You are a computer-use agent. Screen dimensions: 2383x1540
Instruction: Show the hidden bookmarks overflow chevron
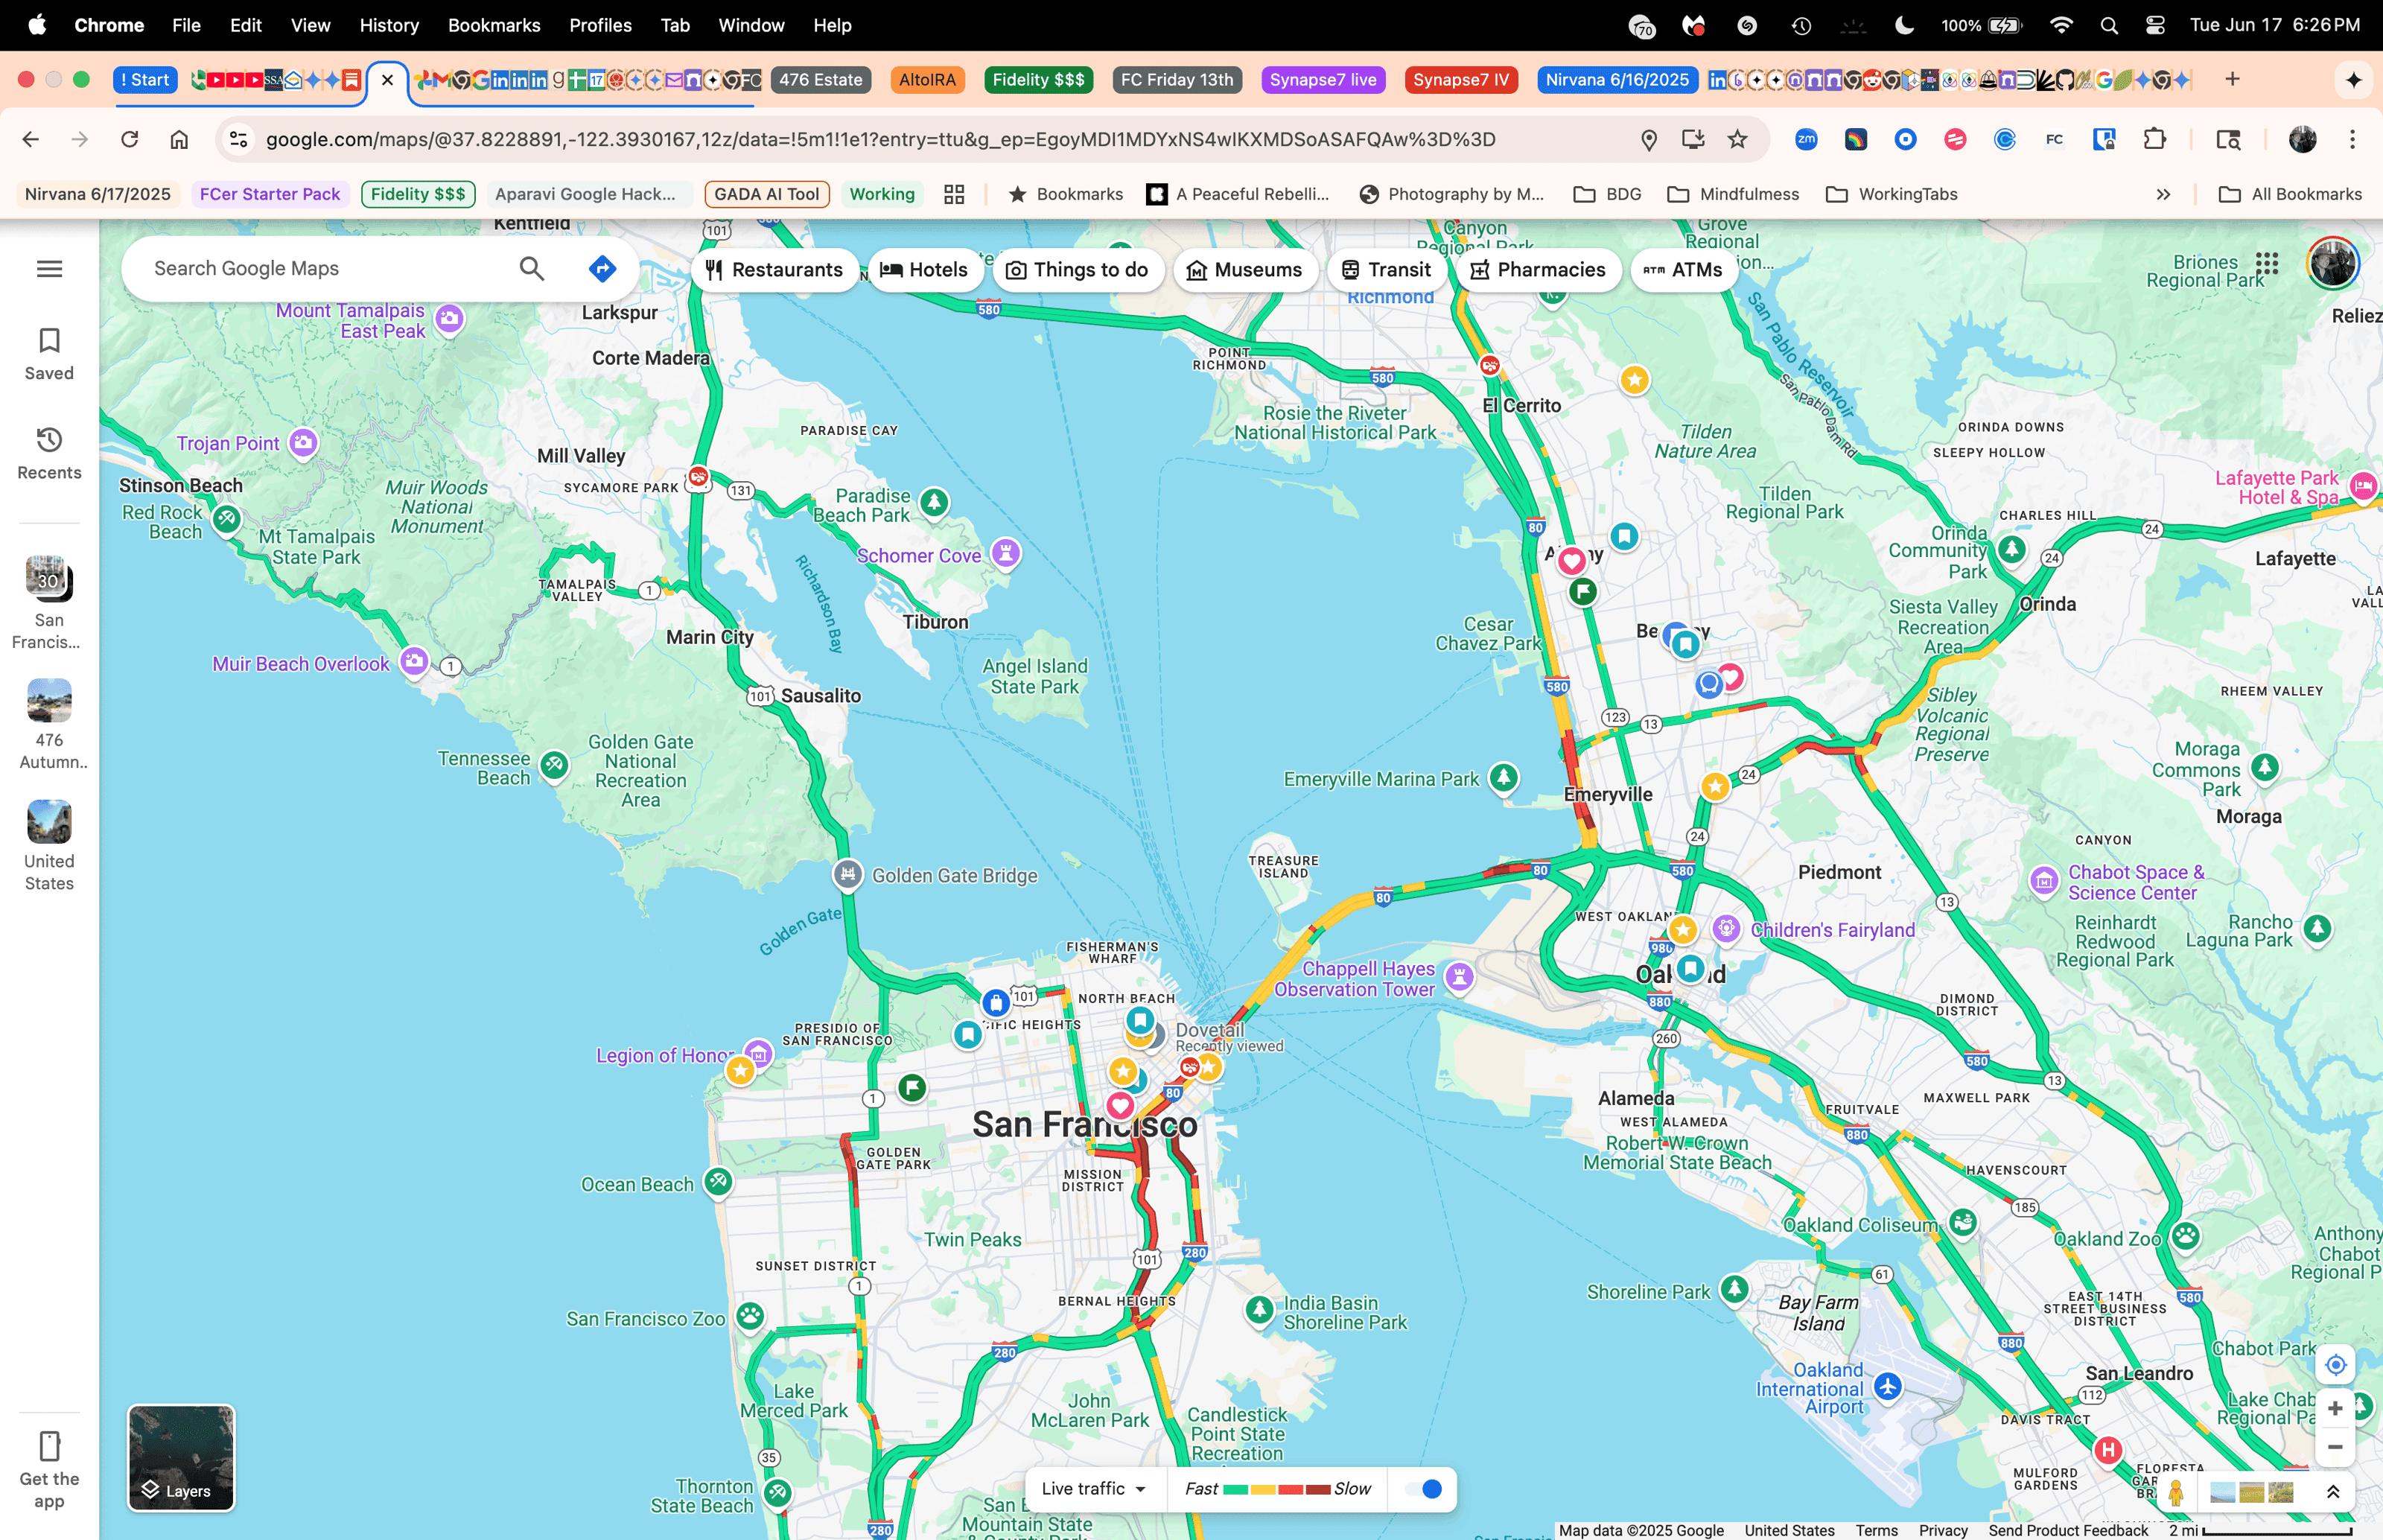pyautogui.click(x=2163, y=195)
